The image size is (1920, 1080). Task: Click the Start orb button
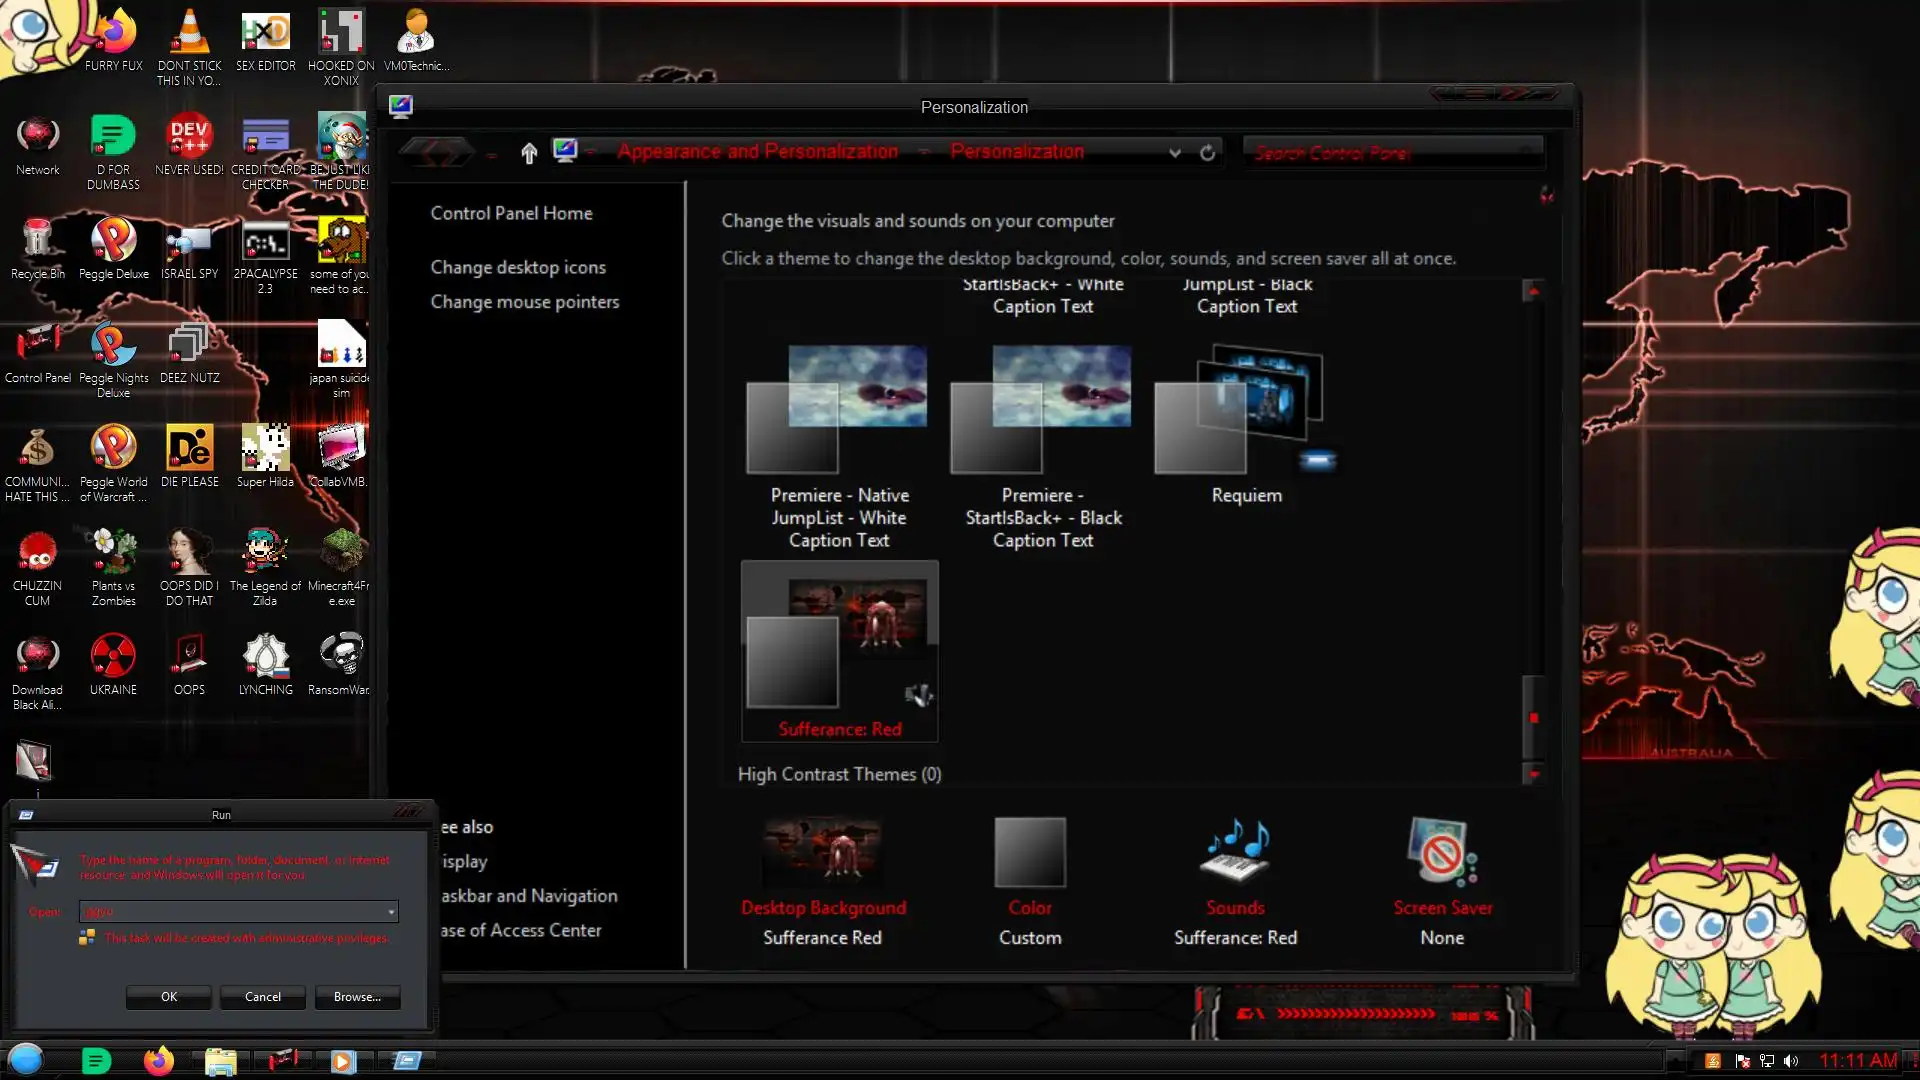coord(26,1059)
